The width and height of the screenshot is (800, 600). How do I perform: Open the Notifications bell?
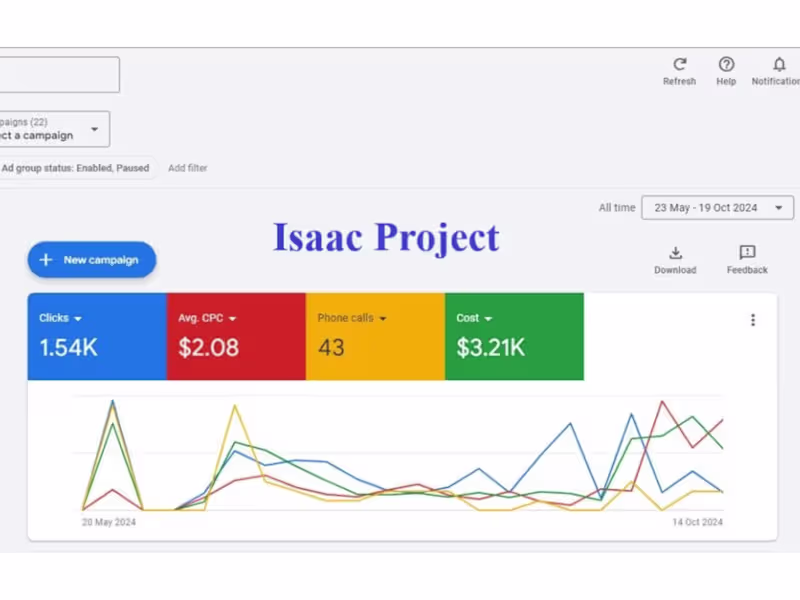(780, 64)
